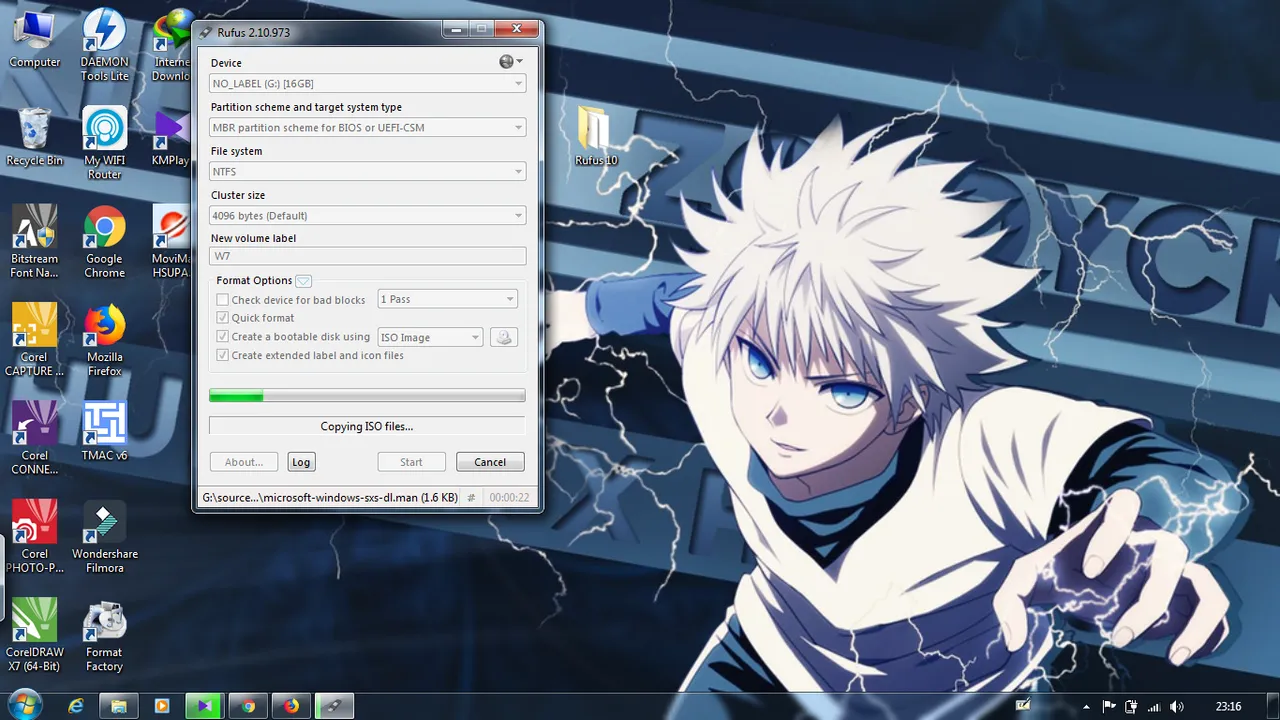This screenshot has width=1280, height=720.
Task: Click the Rufus 2.10.973 title text
Action: point(253,33)
